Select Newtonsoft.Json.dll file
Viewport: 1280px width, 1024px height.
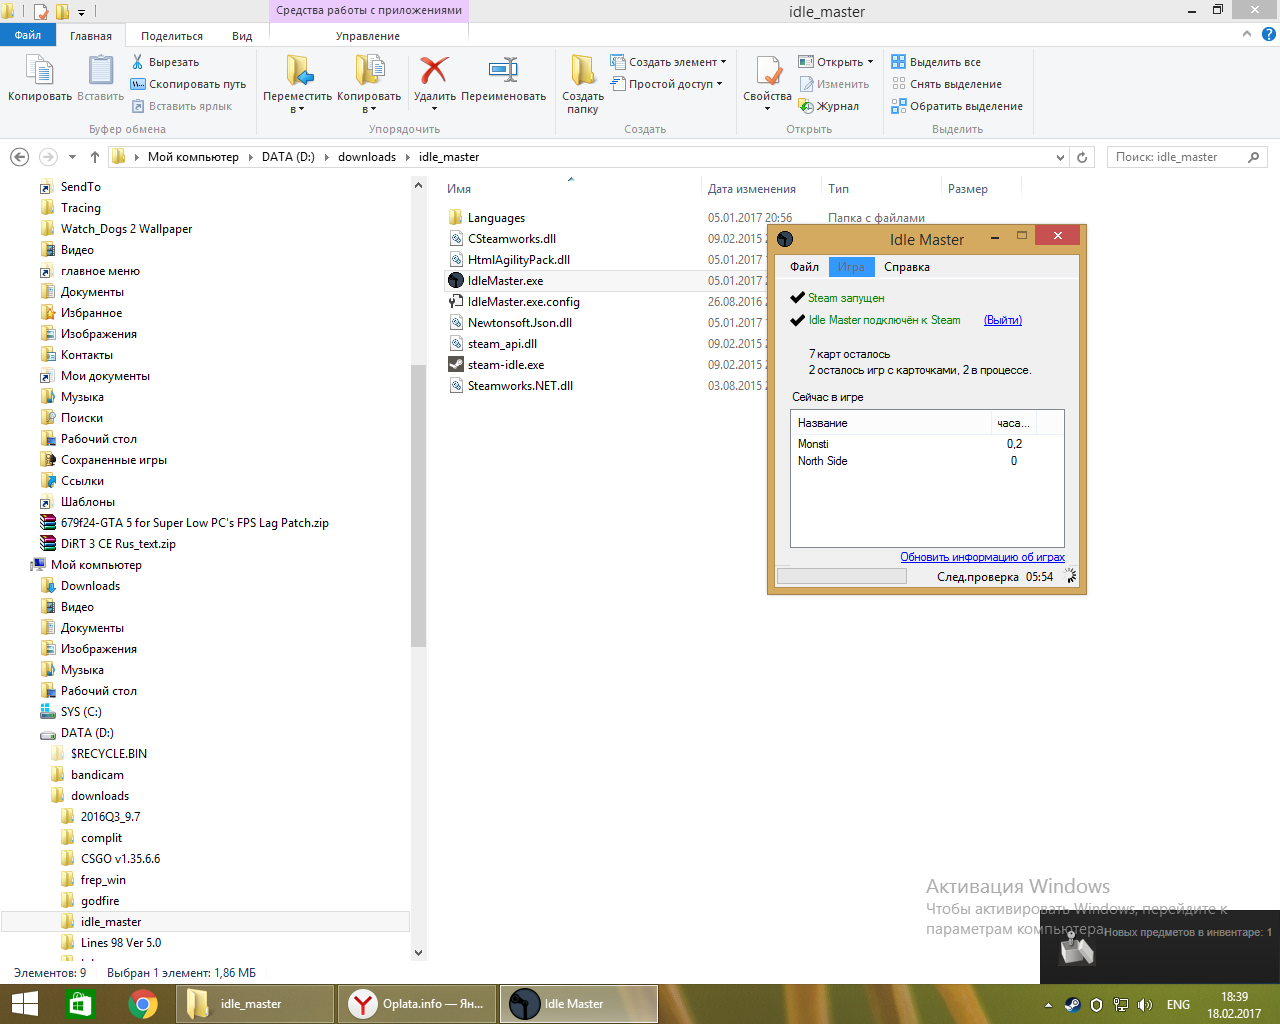[x=520, y=323]
